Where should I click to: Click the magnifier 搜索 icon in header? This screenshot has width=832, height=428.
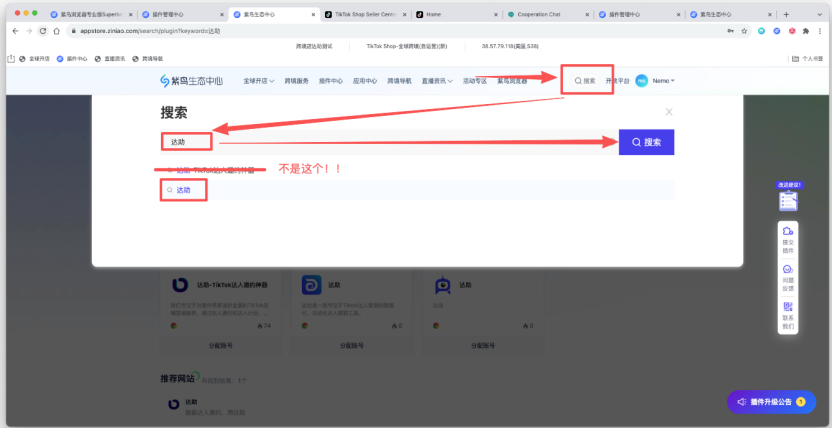(x=584, y=80)
